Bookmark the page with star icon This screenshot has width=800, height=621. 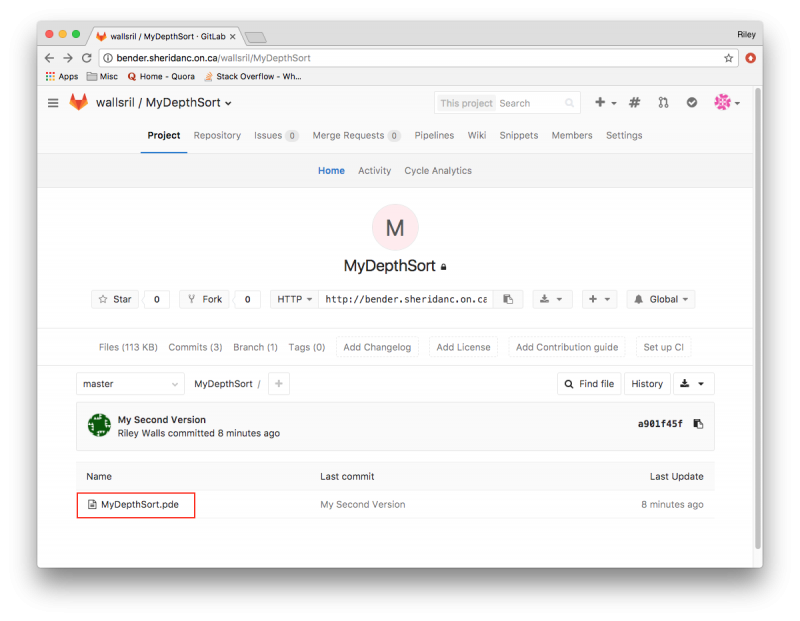[729, 58]
